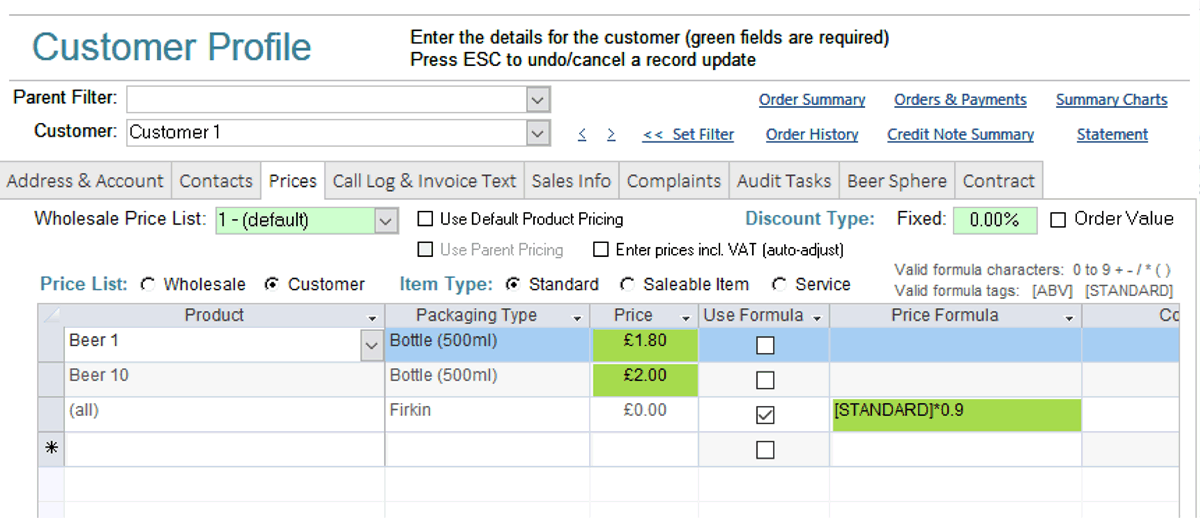The height and width of the screenshot is (518, 1200).
Task: Open Product column header filter arrow
Action: coord(373,316)
